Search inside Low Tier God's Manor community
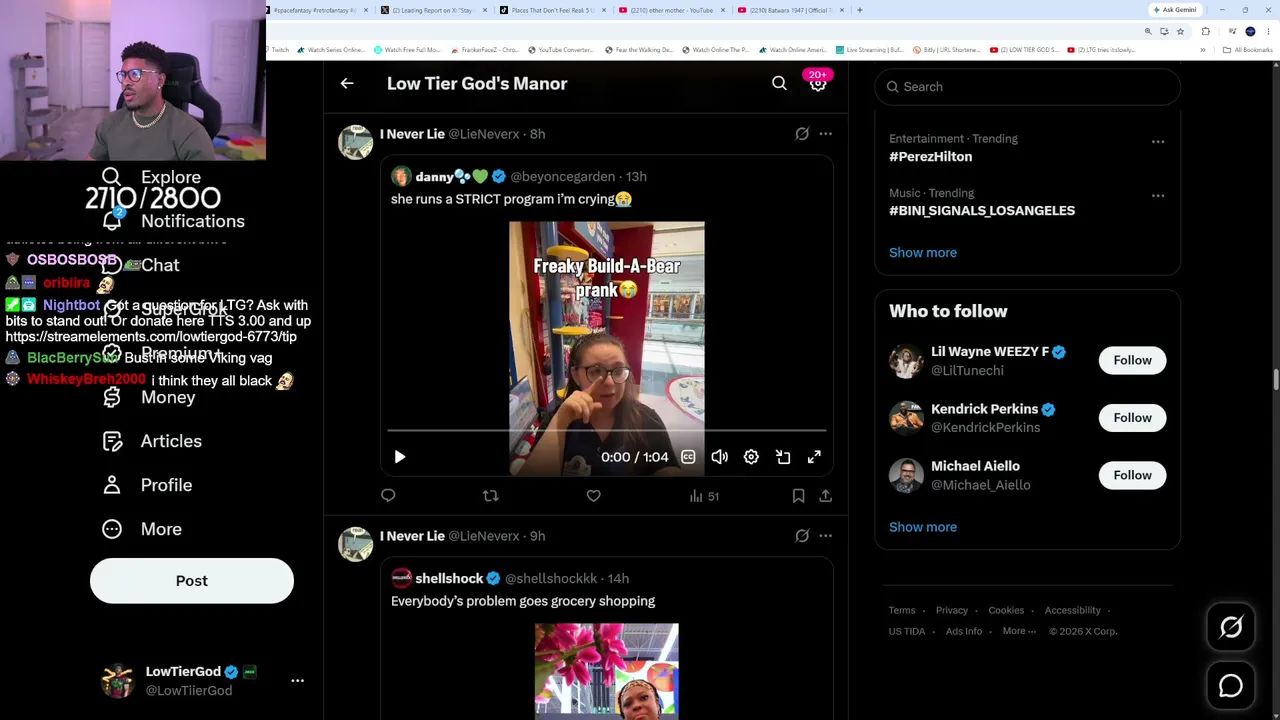Image resolution: width=1280 pixels, height=720 pixels. coord(779,84)
